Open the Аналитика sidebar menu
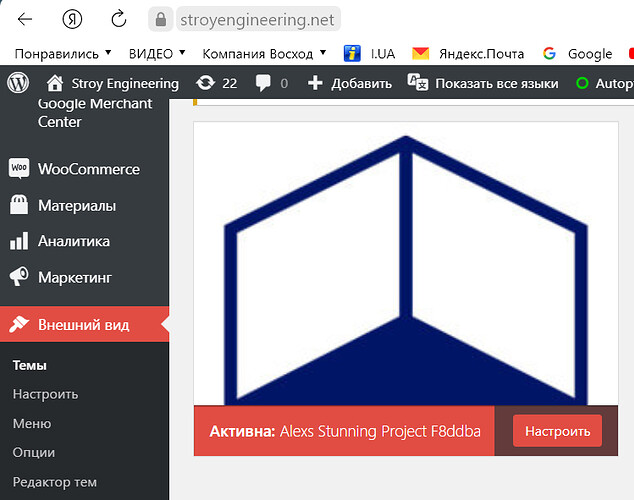634x500 pixels. (74, 241)
